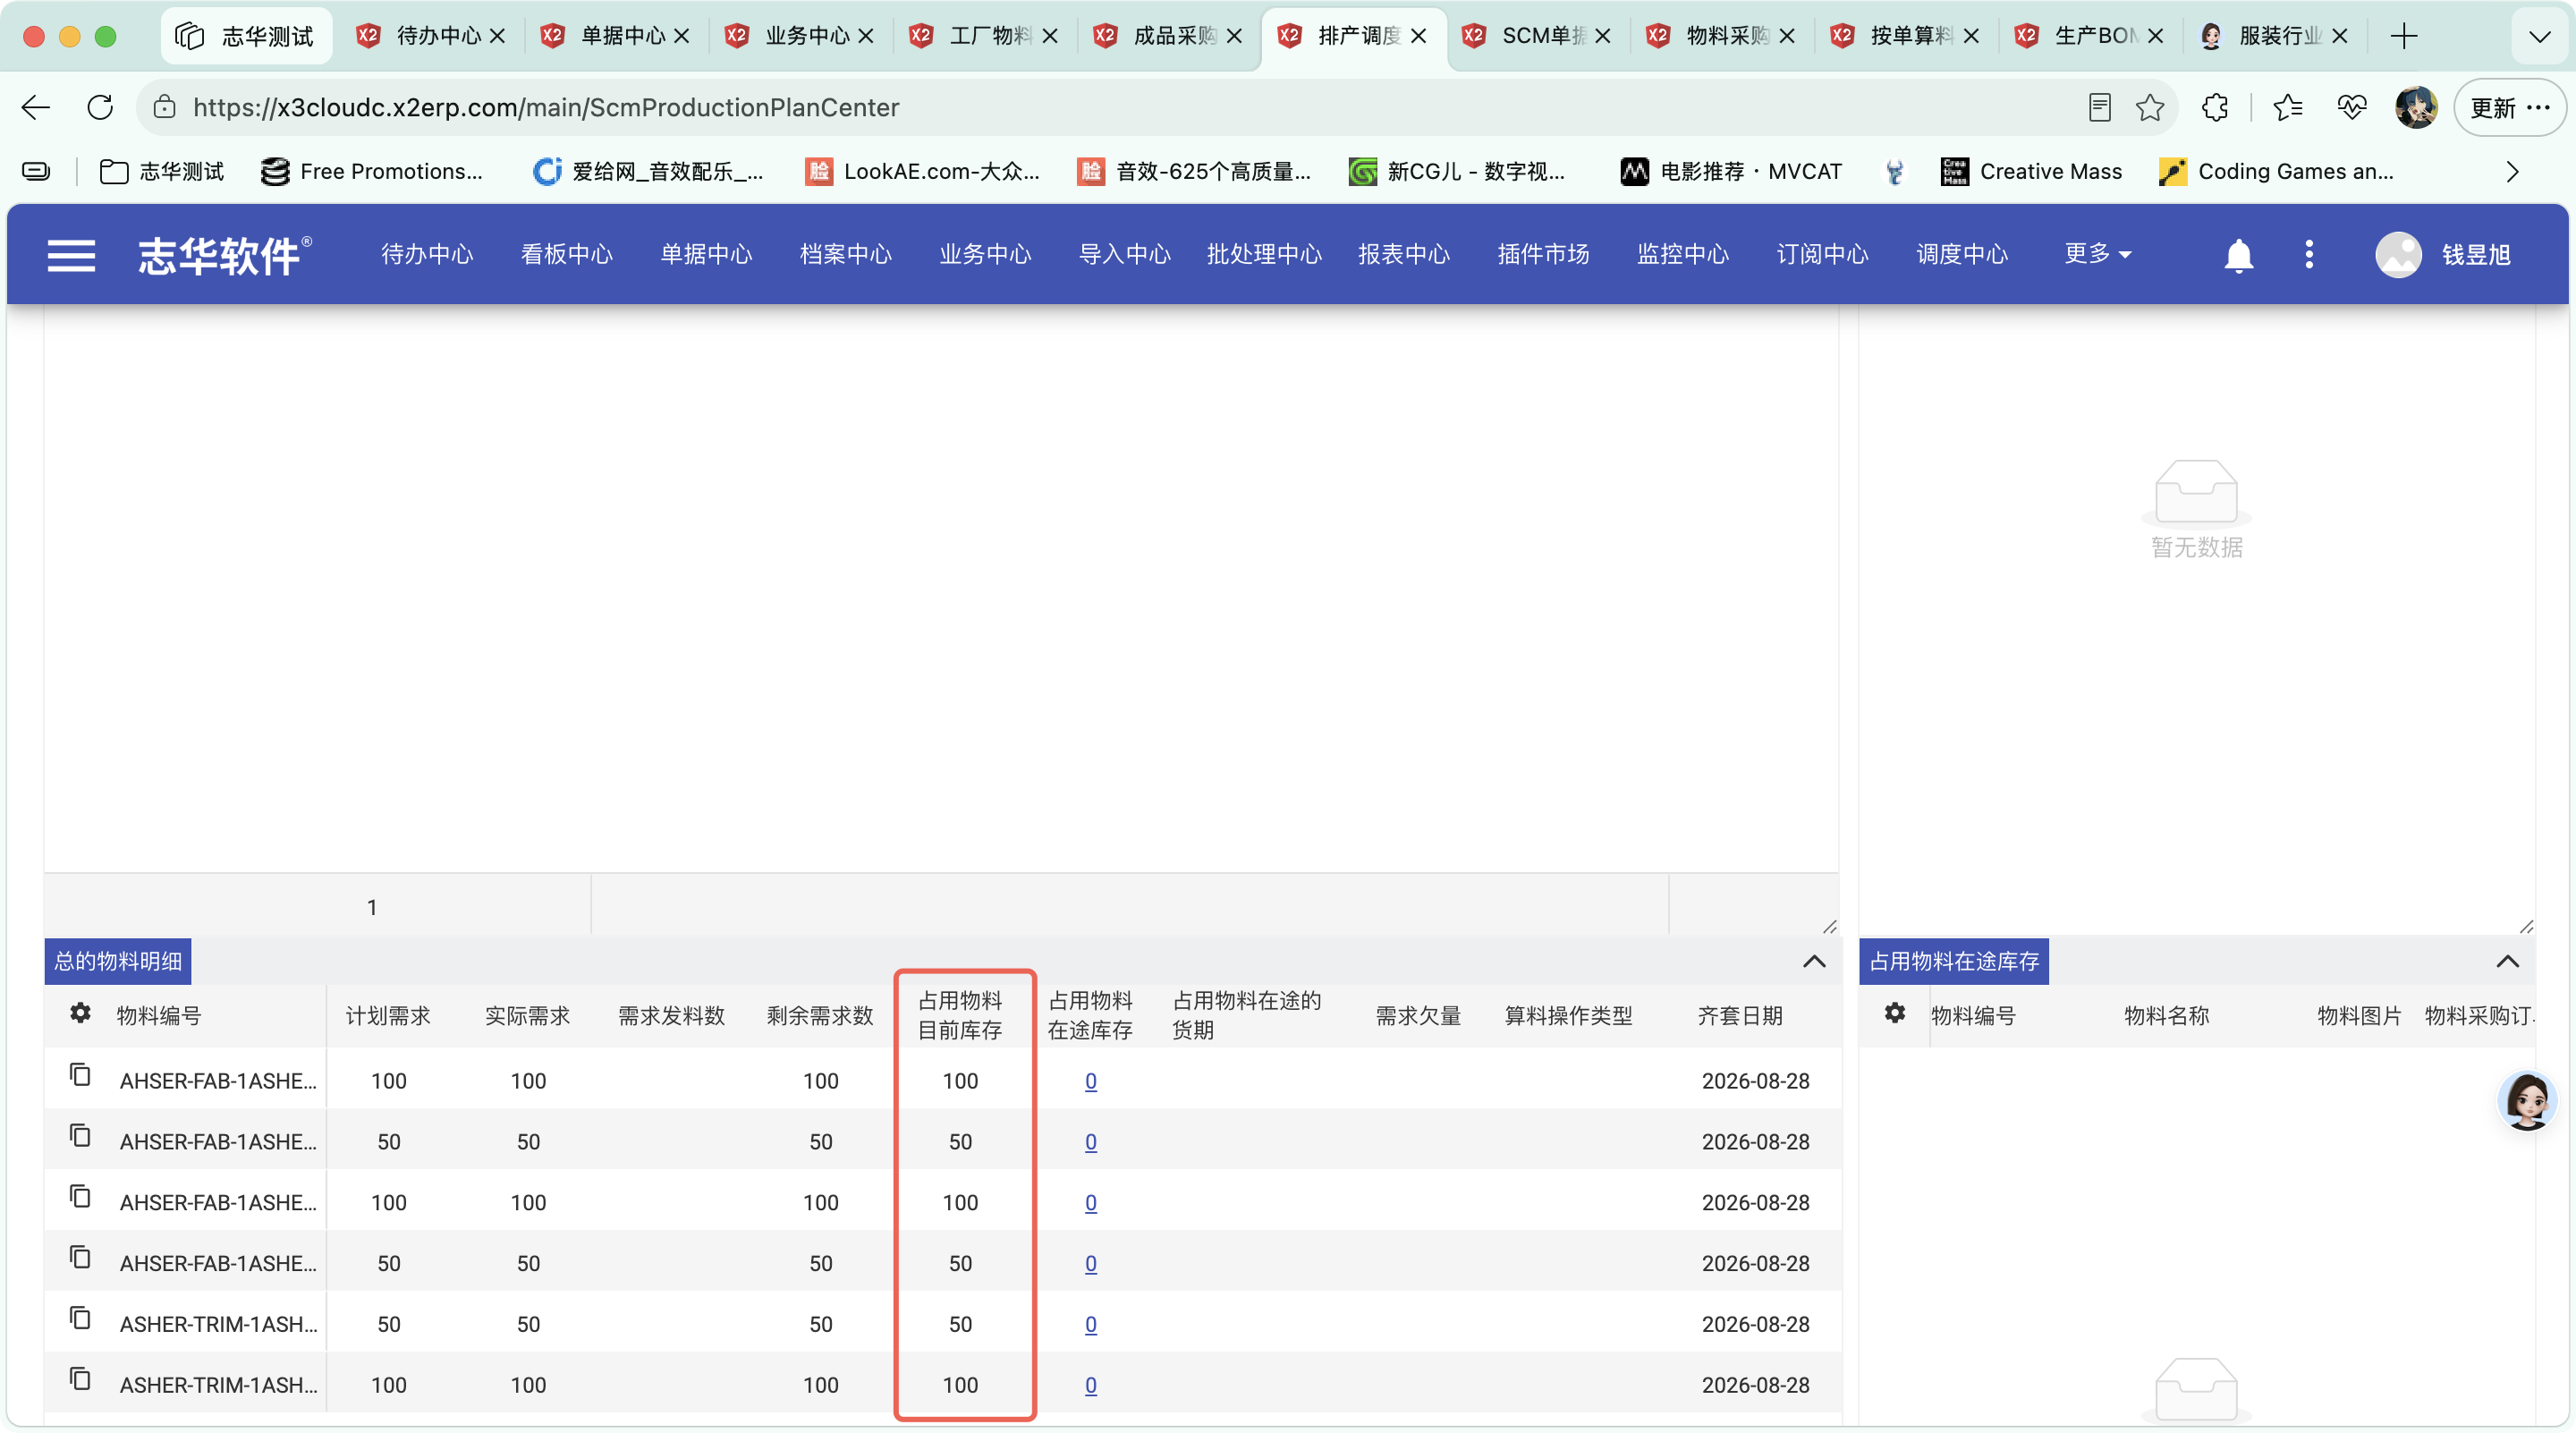Click copy icon on the ASHER-TRIM row with 计划需求 100
2576x1433 pixels.
(80, 1379)
